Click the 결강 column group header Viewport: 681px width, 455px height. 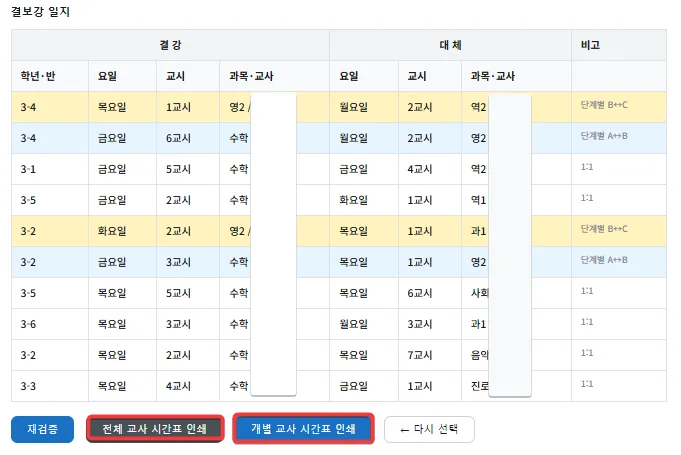pyautogui.click(x=170, y=45)
